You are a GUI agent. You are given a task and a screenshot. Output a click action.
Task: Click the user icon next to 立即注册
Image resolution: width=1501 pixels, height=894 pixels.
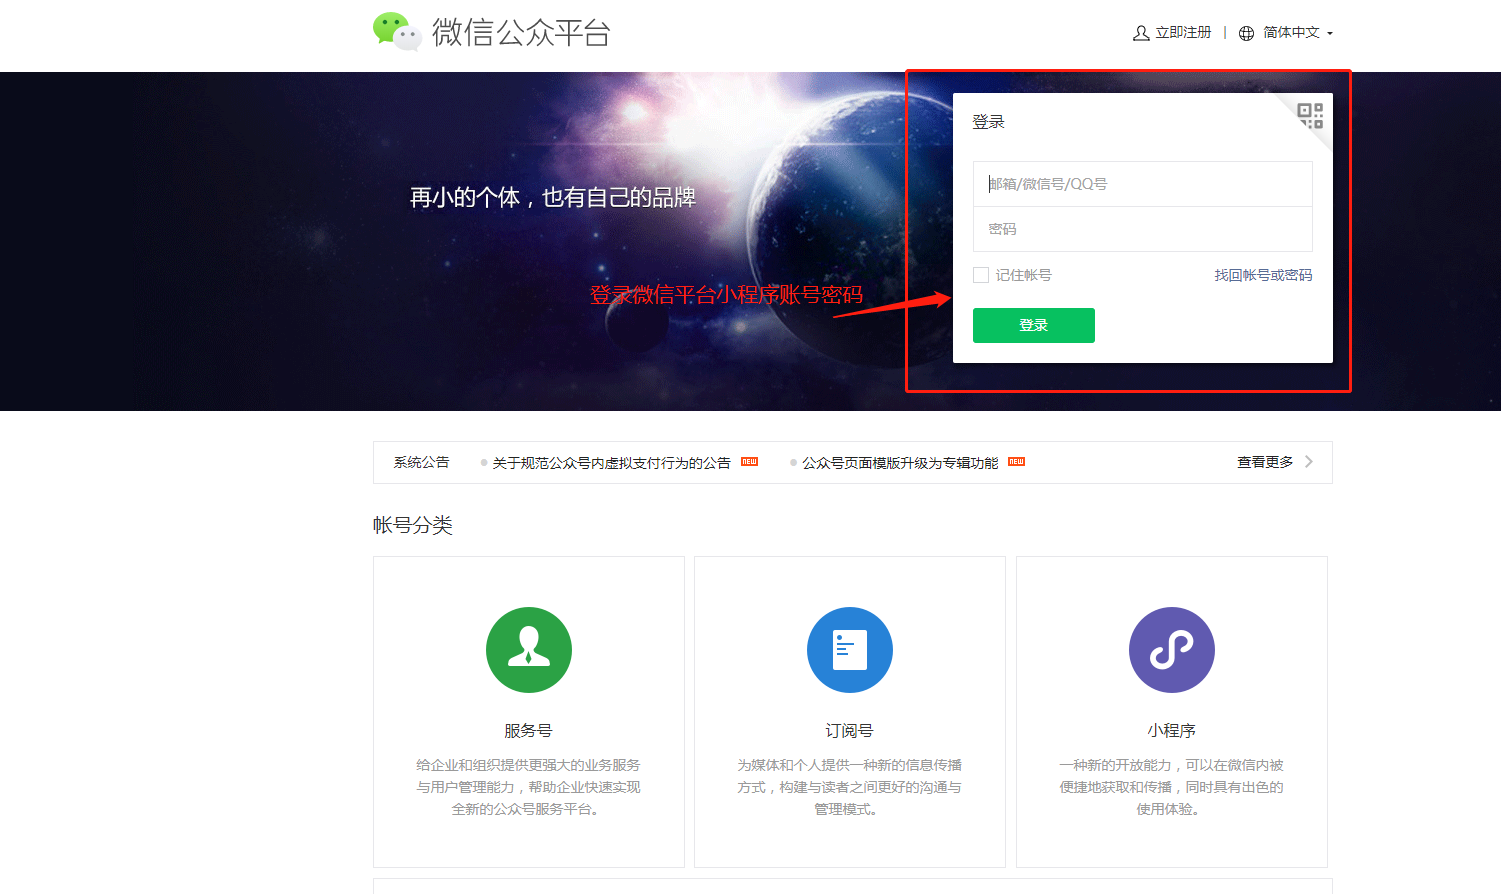(x=1141, y=33)
